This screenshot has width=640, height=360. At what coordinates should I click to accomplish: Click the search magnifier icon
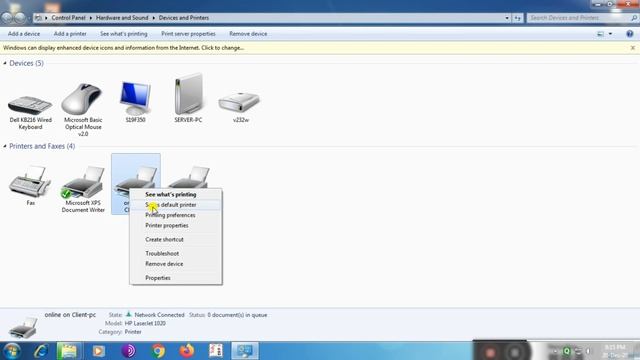pos(634,18)
